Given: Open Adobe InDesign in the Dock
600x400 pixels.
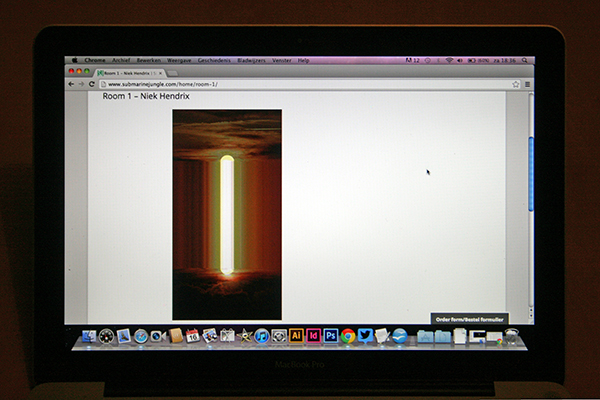Looking at the screenshot, I should pos(313,336).
